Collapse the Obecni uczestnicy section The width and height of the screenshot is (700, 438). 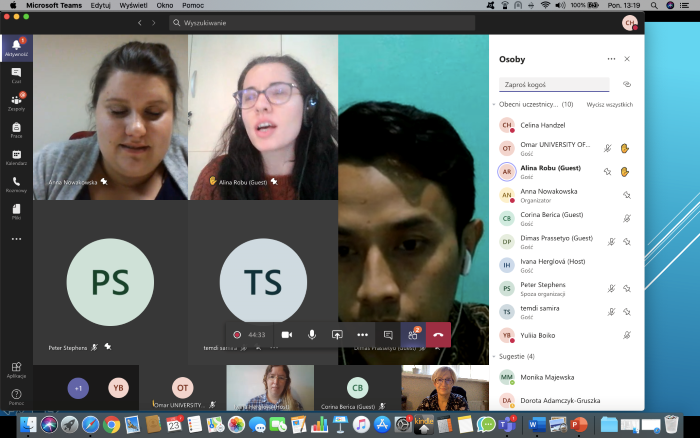coord(494,104)
